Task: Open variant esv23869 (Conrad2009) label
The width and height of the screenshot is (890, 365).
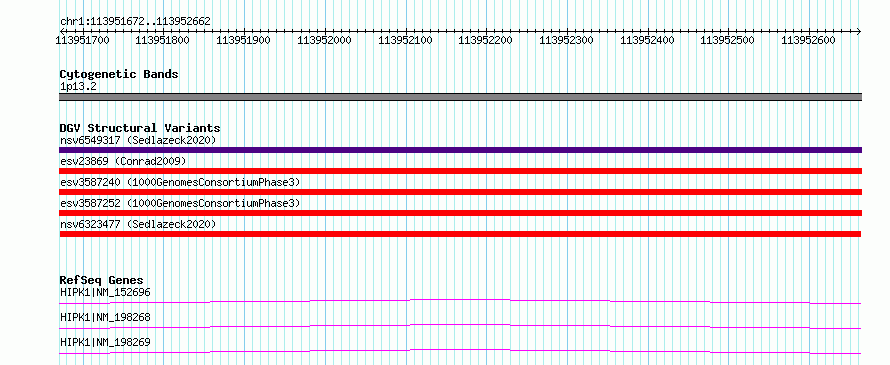Action: point(123,161)
